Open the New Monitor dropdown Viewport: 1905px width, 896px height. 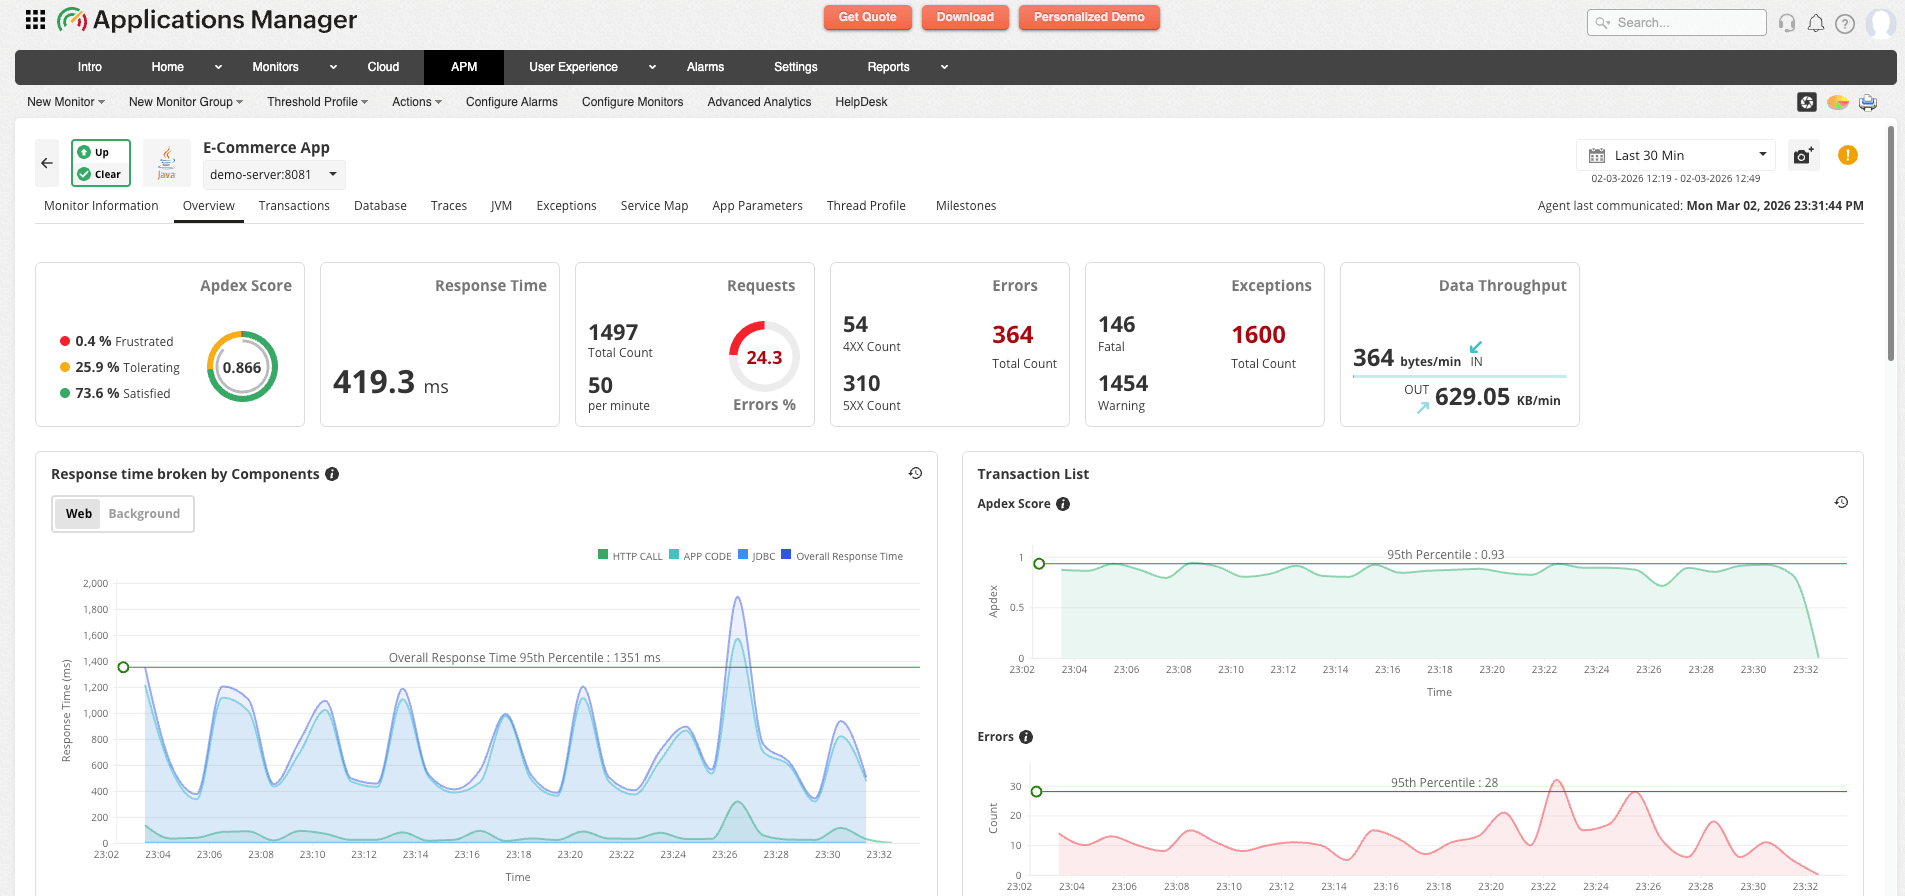point(66,102)
